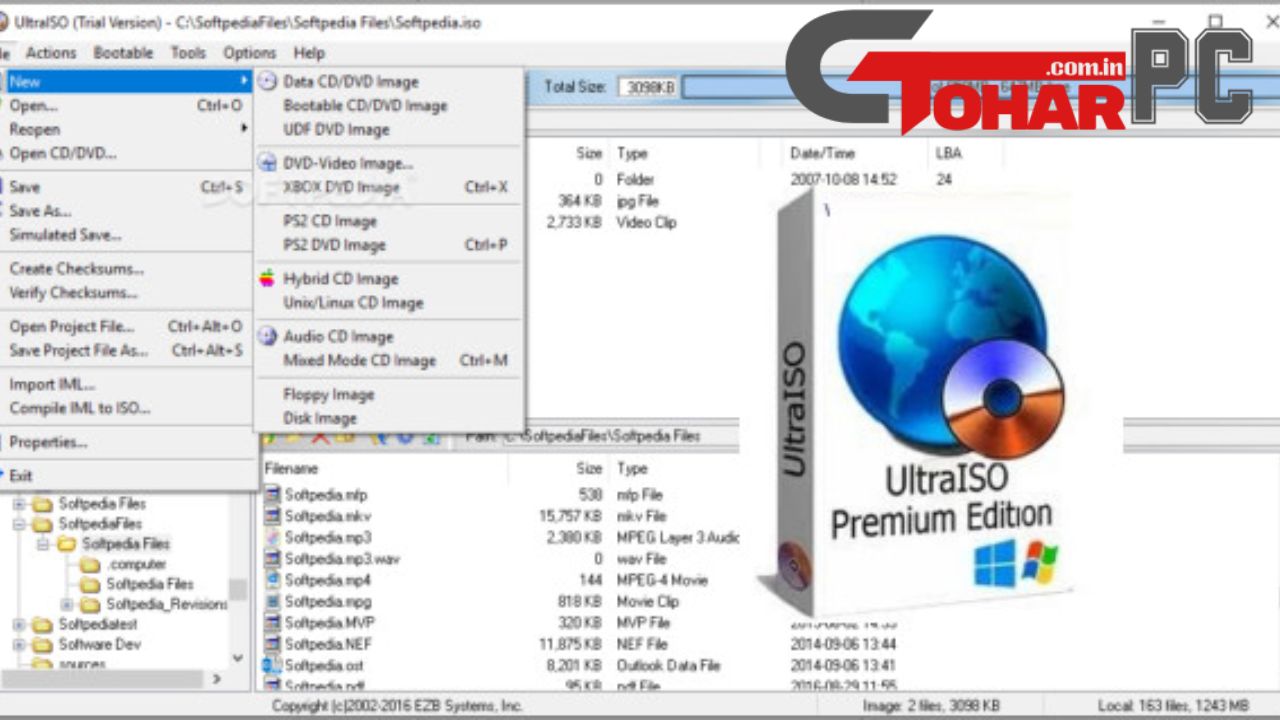Click the Softpedia.mkv file icon
The image size is (1280, 720).
coord(272,516)
